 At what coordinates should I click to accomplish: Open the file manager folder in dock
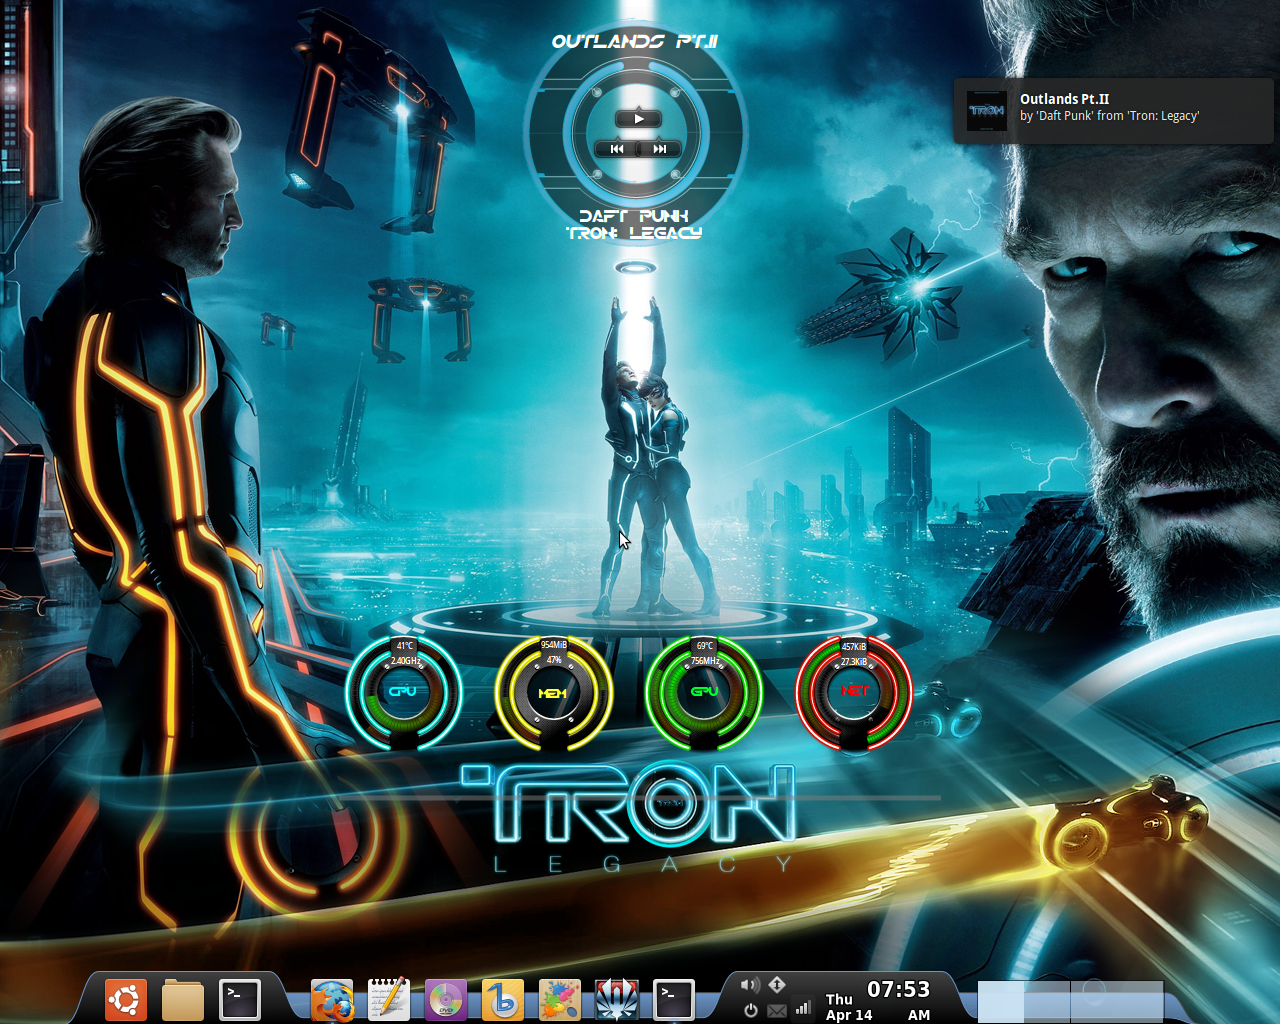coord(182,998)
